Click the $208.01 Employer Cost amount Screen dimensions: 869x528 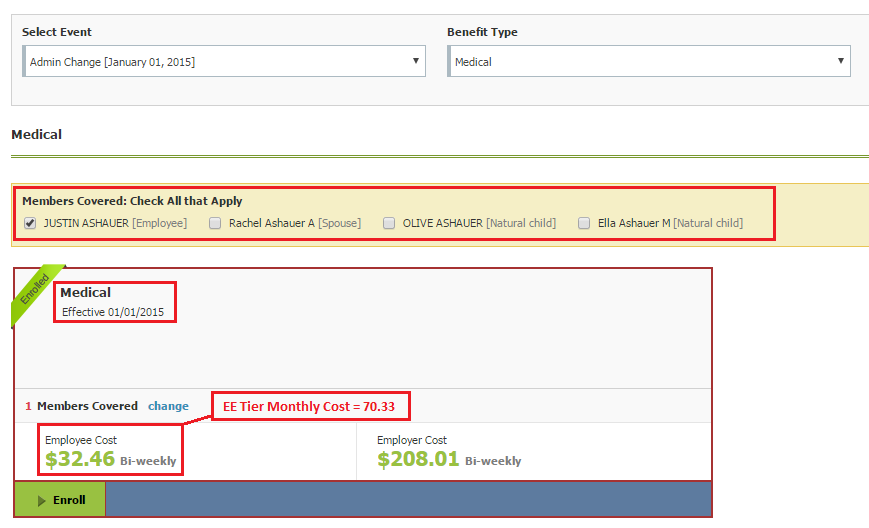tap(418, 460)
